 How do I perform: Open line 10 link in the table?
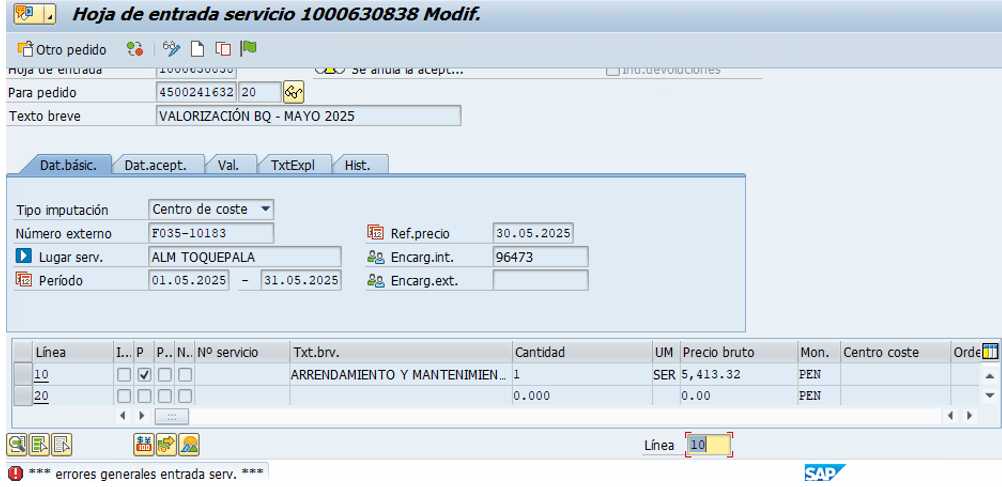tap(42, 374)
